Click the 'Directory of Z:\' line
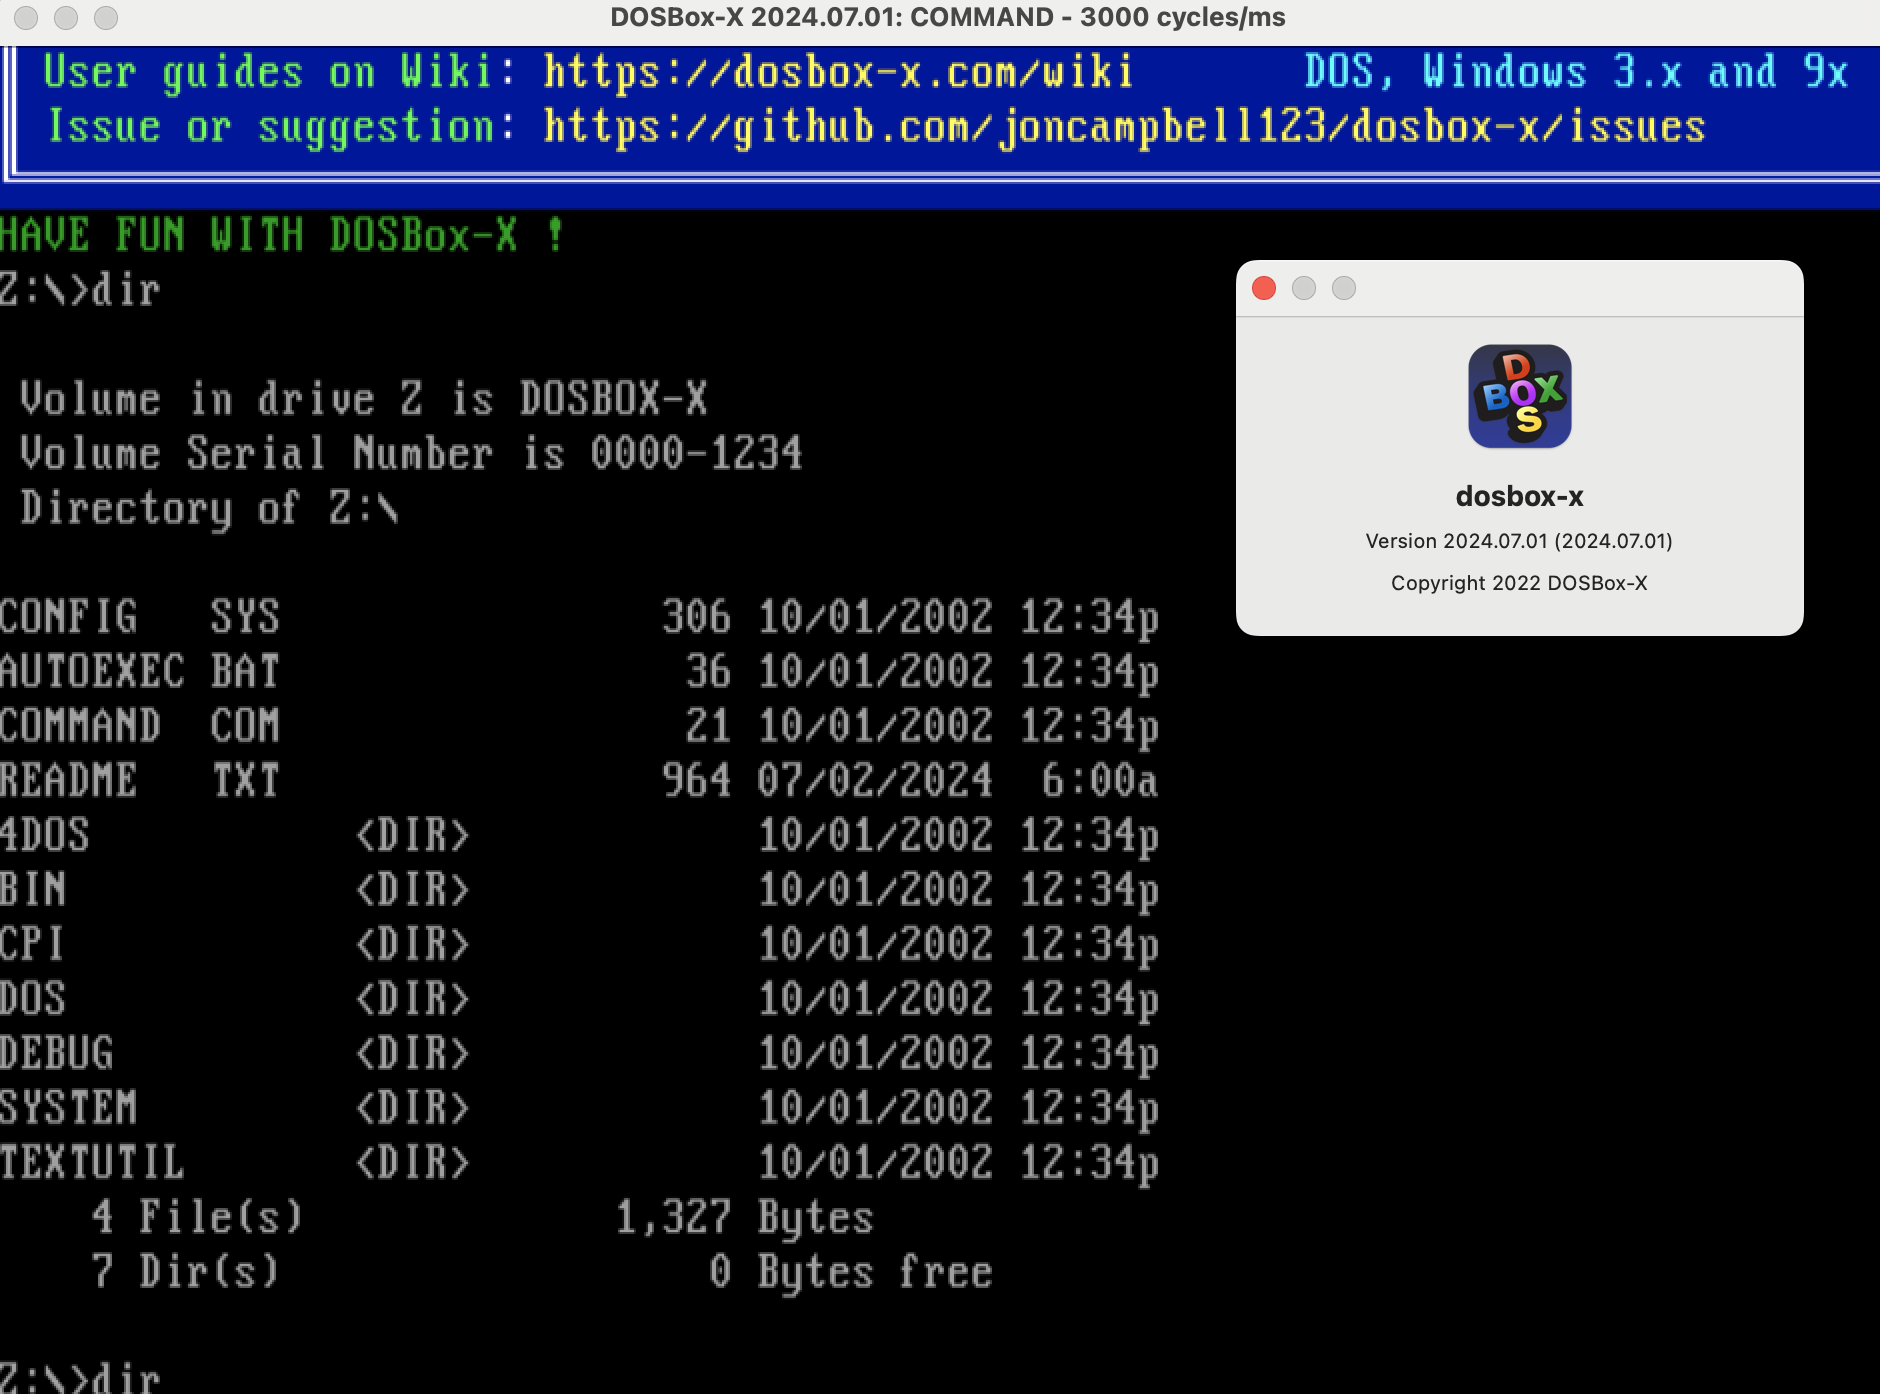 point(209,508)
